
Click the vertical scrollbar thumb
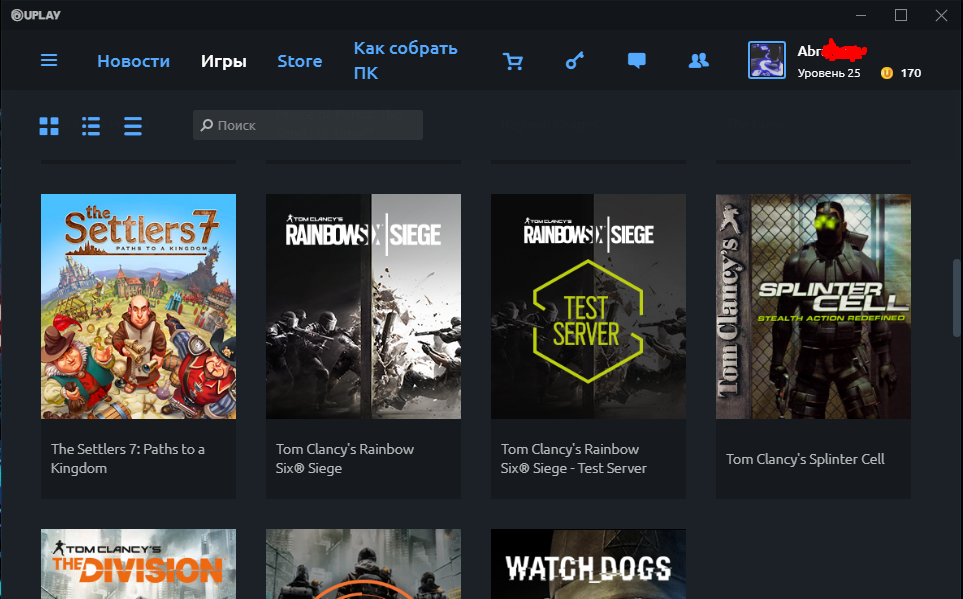pyautogui.click(x=956, y=298)
